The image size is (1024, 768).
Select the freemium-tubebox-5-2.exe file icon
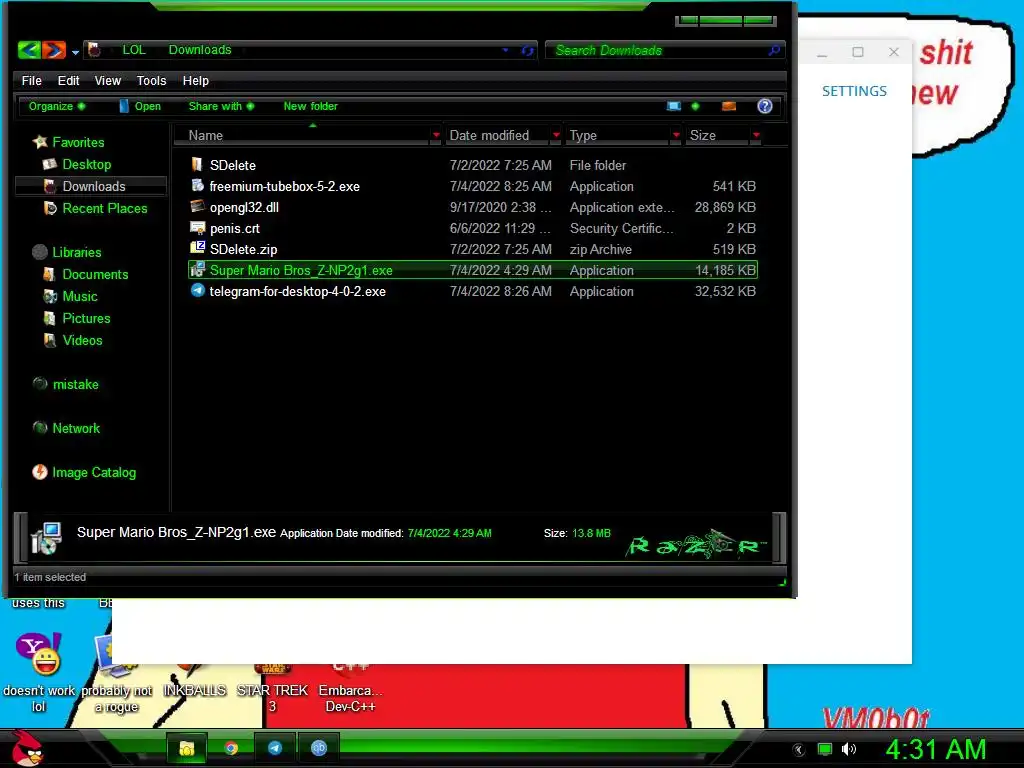coord(197,185)
